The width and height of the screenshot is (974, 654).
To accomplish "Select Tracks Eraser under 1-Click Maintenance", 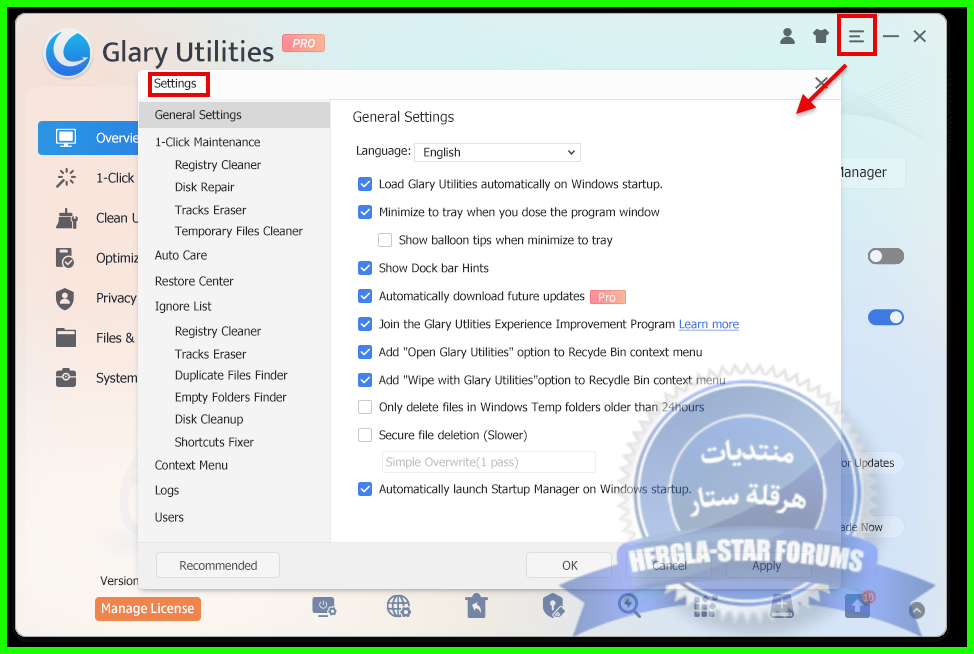I will 210,210.
